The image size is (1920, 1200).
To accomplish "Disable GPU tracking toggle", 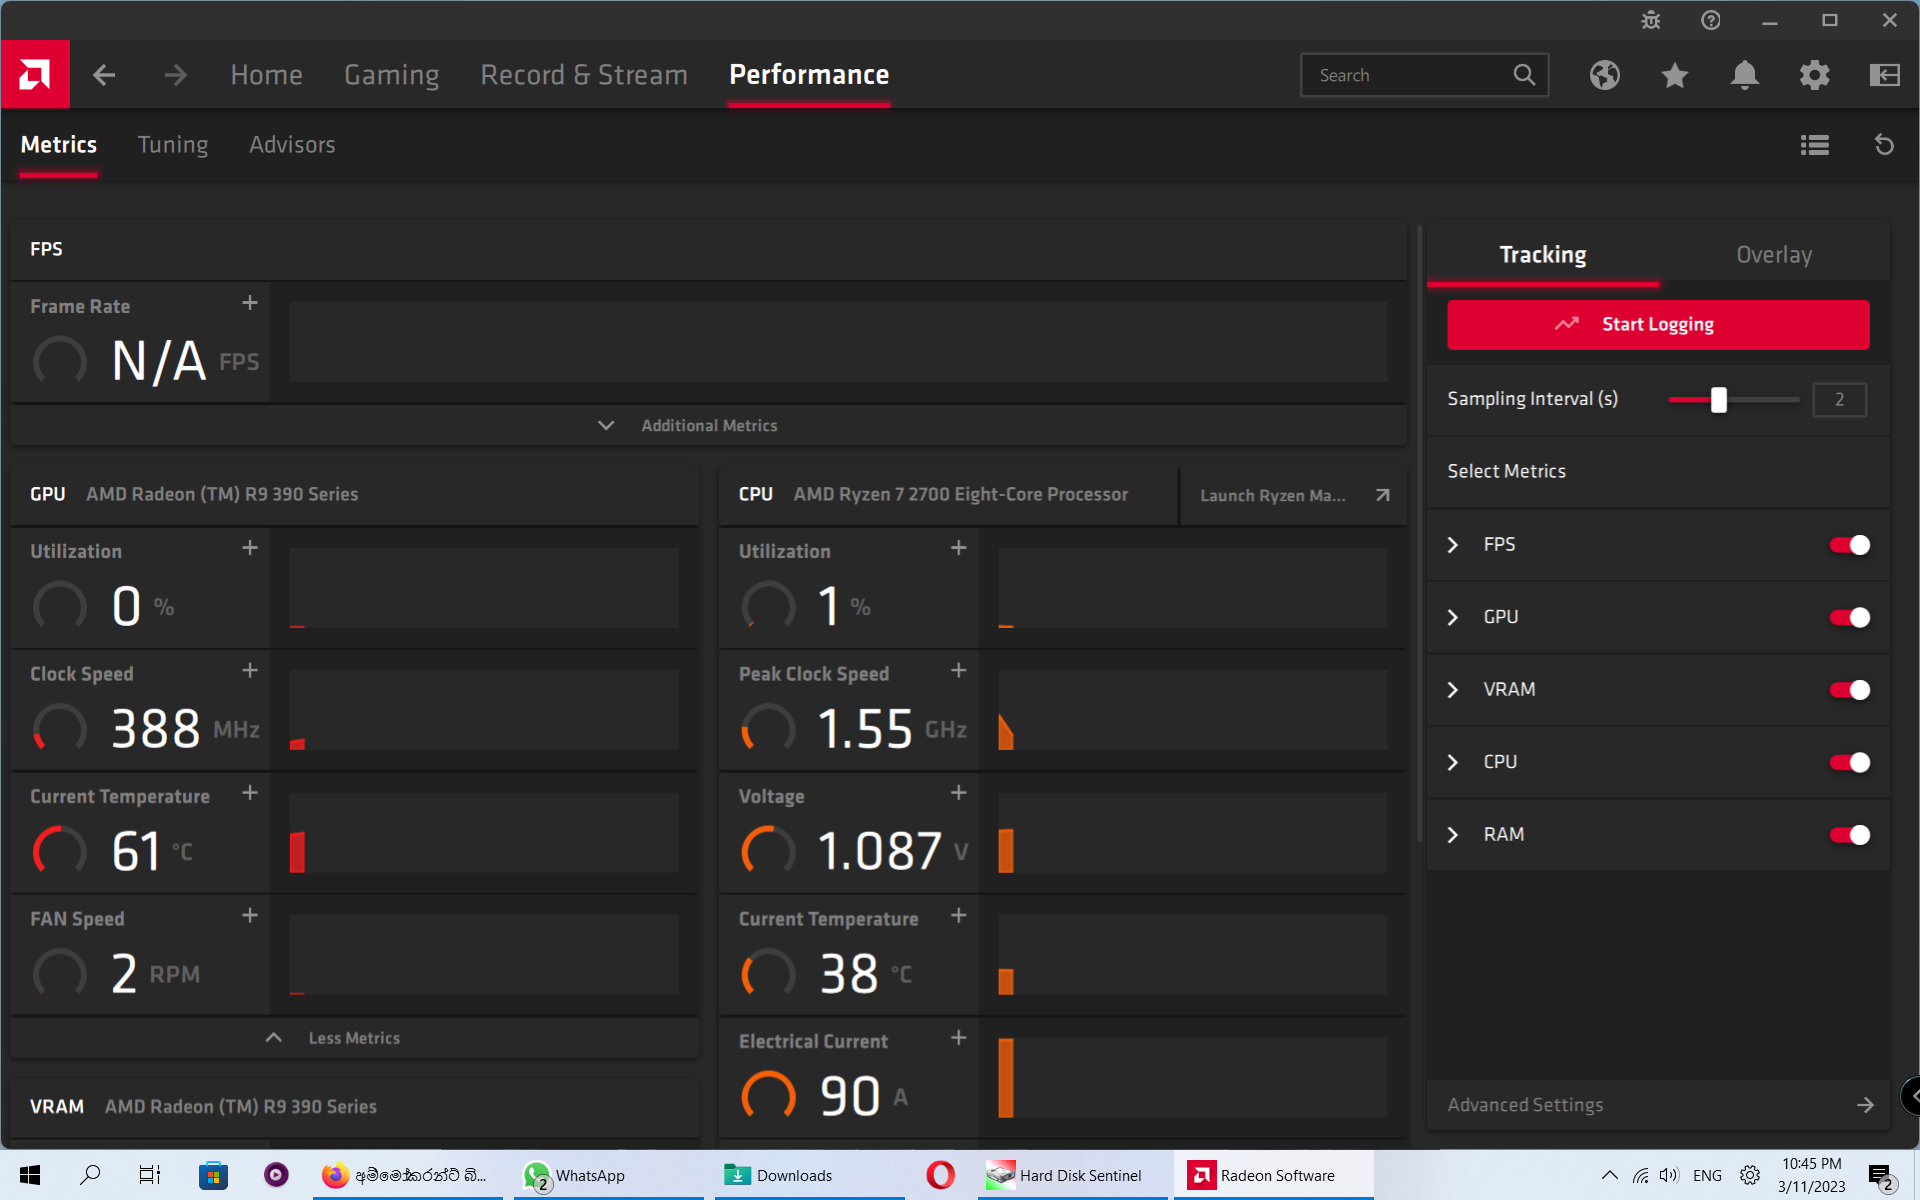I will pyautogui.click(x=1850, y=618).
